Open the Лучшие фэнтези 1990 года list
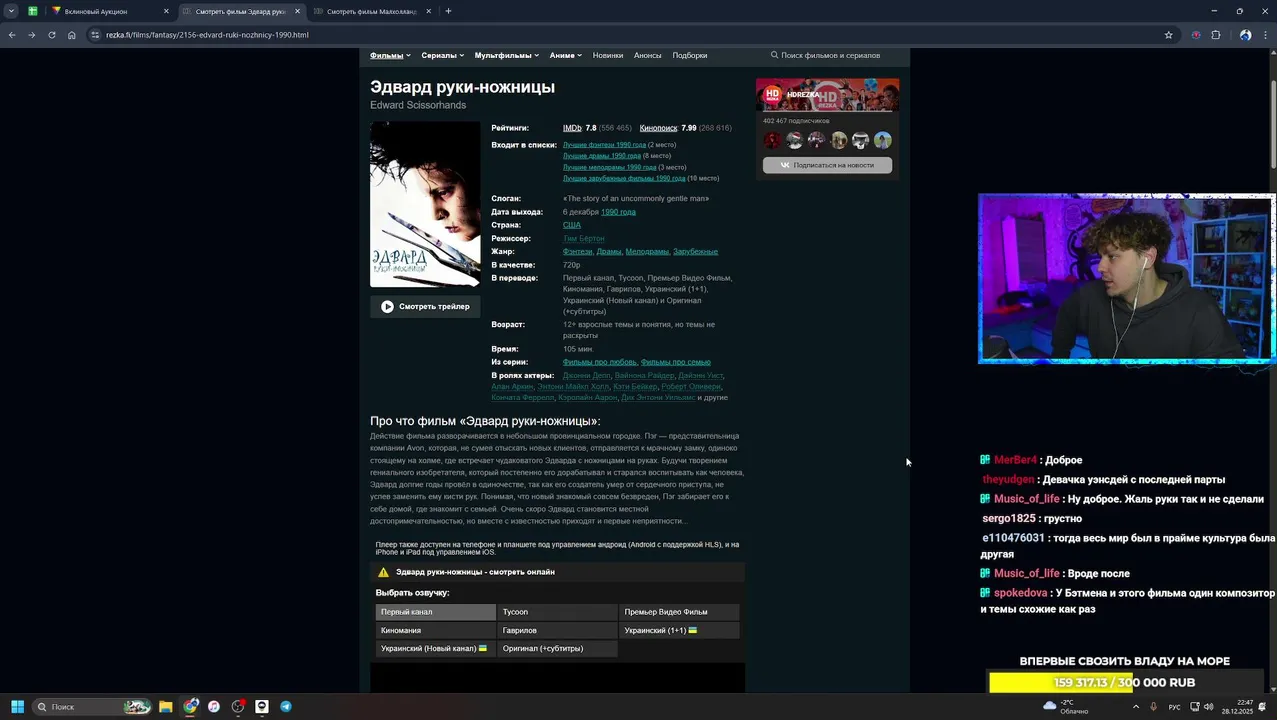 coord(604,145)
